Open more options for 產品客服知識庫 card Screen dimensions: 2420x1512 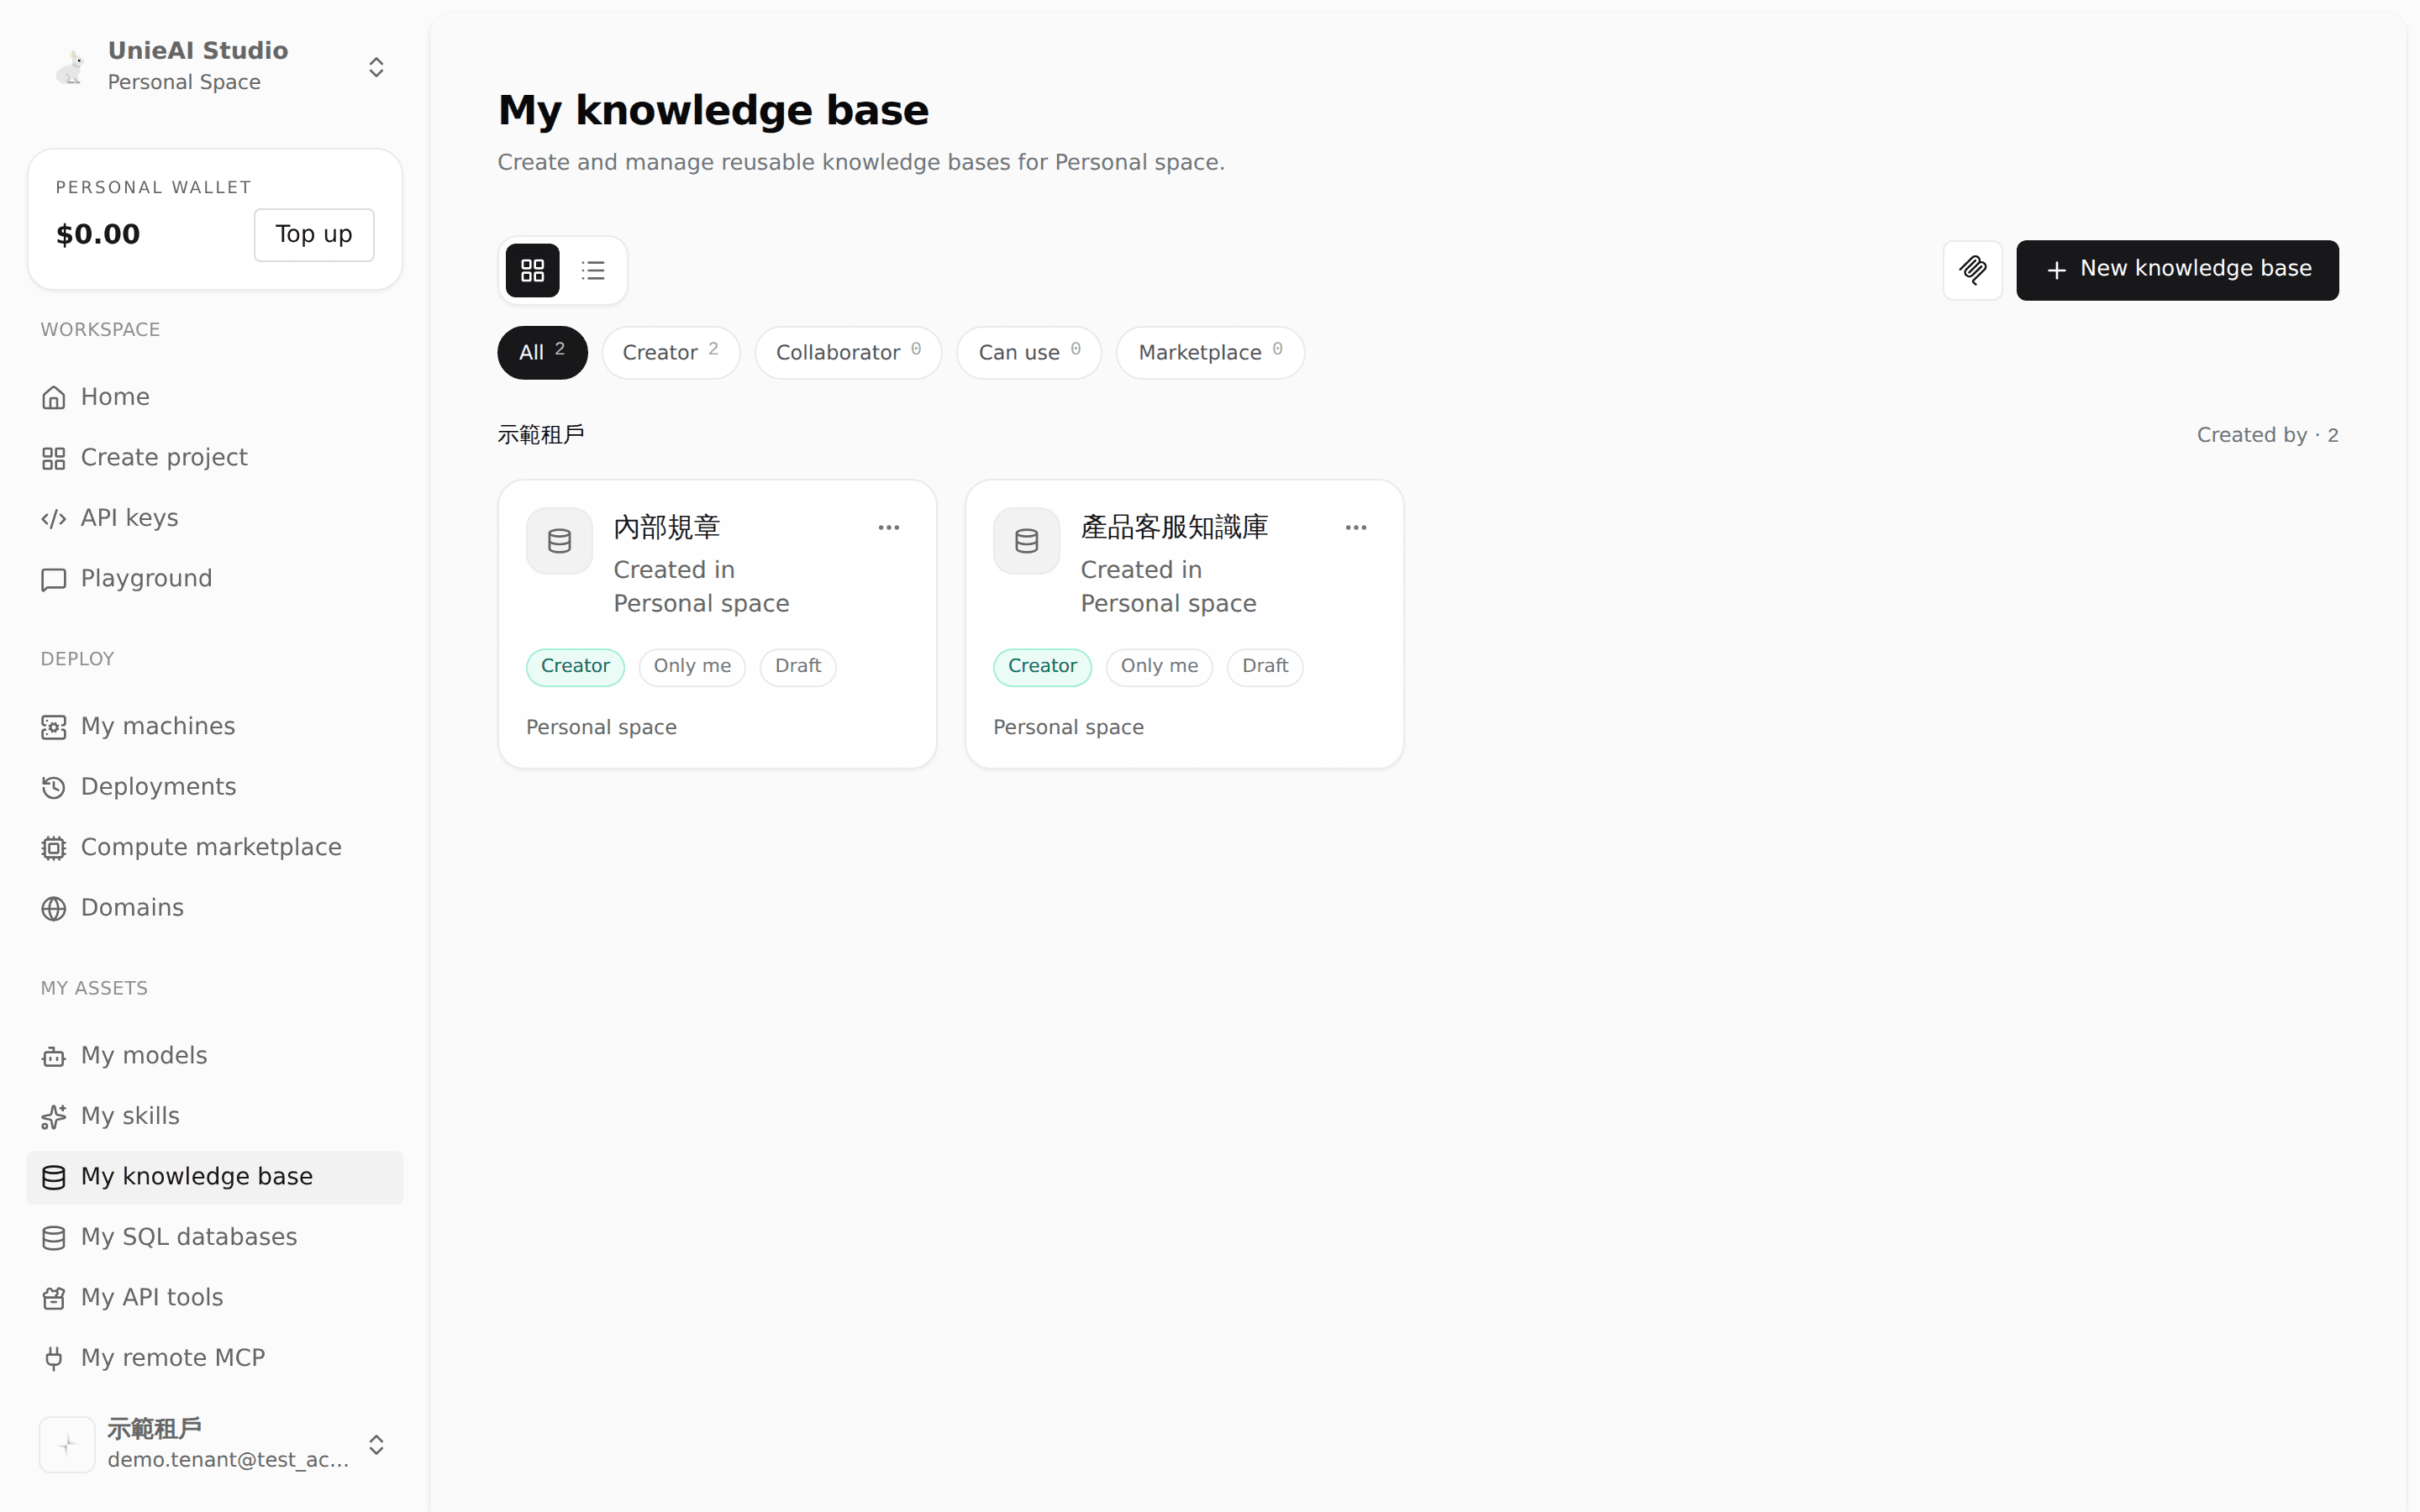coord(1356,527)
